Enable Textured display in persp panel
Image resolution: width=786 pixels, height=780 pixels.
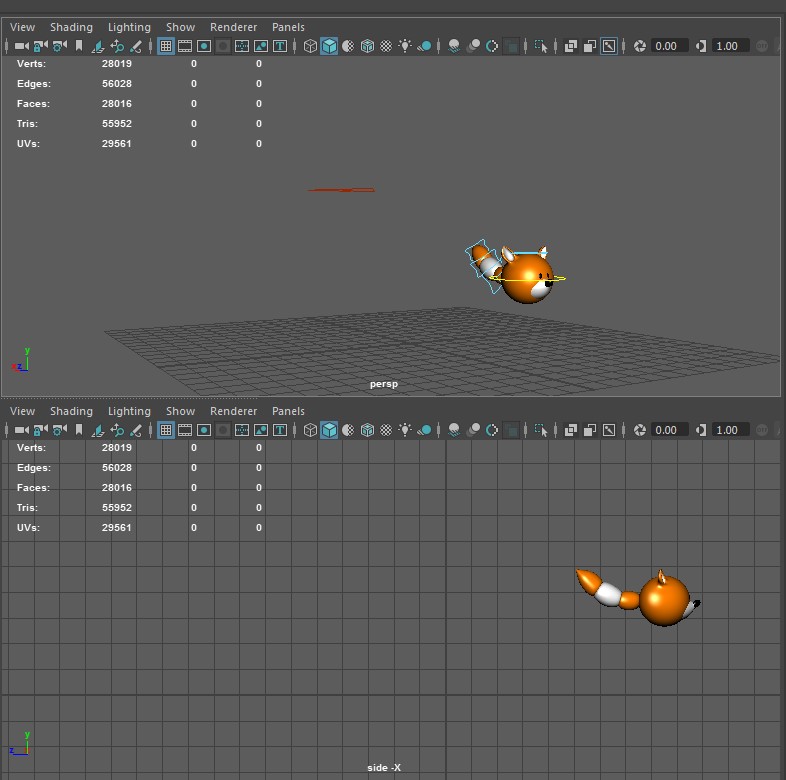pyautogui.click(x=386, y=46)
